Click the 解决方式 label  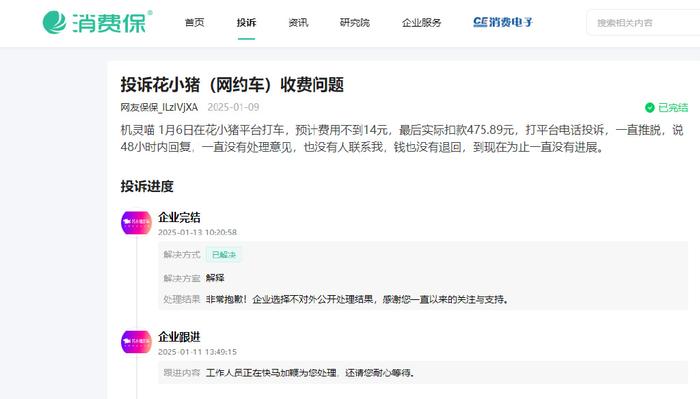[x=182, y=254]
